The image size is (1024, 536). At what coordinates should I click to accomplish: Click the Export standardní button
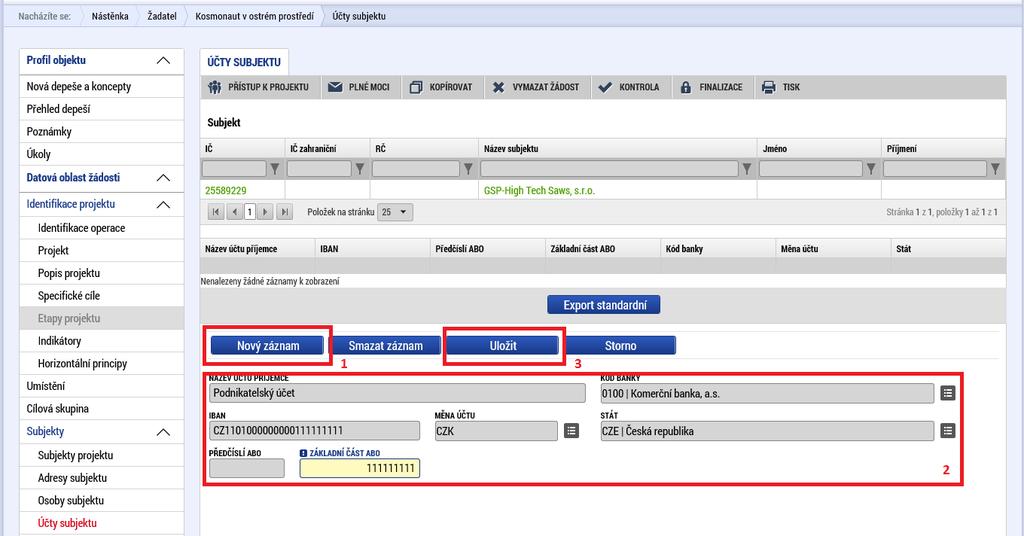tap(604, 305)
